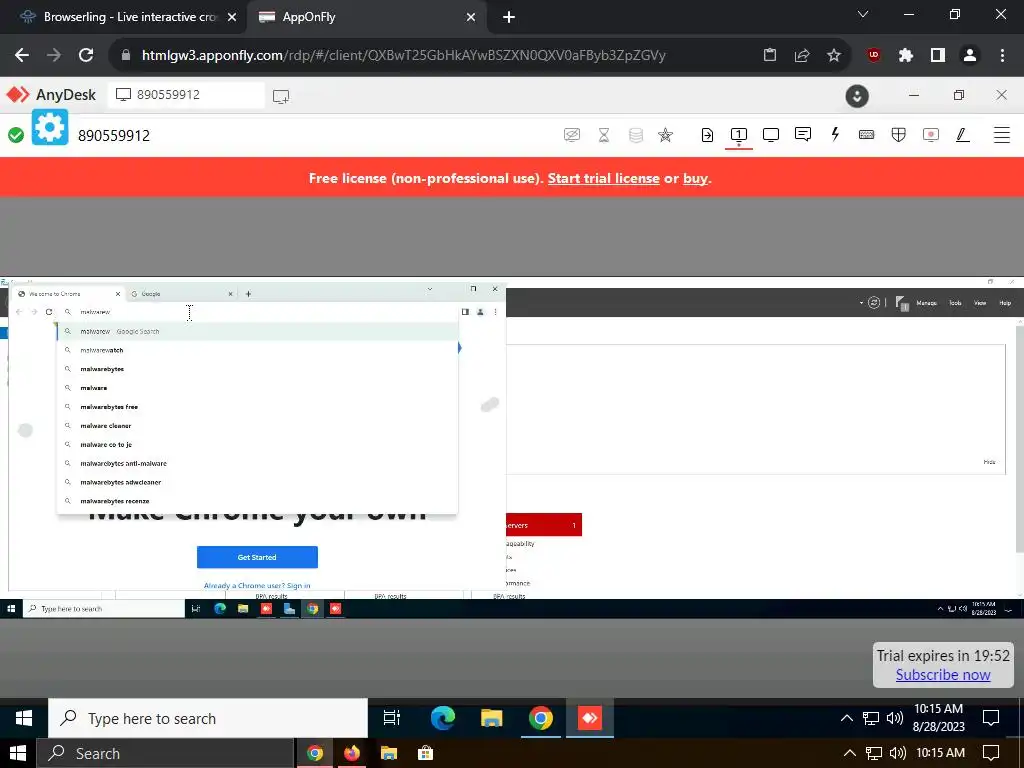Screen dimensions: 1024x768
Task: Open AnyDesk session settings gear icon
Action: point(50,127)
